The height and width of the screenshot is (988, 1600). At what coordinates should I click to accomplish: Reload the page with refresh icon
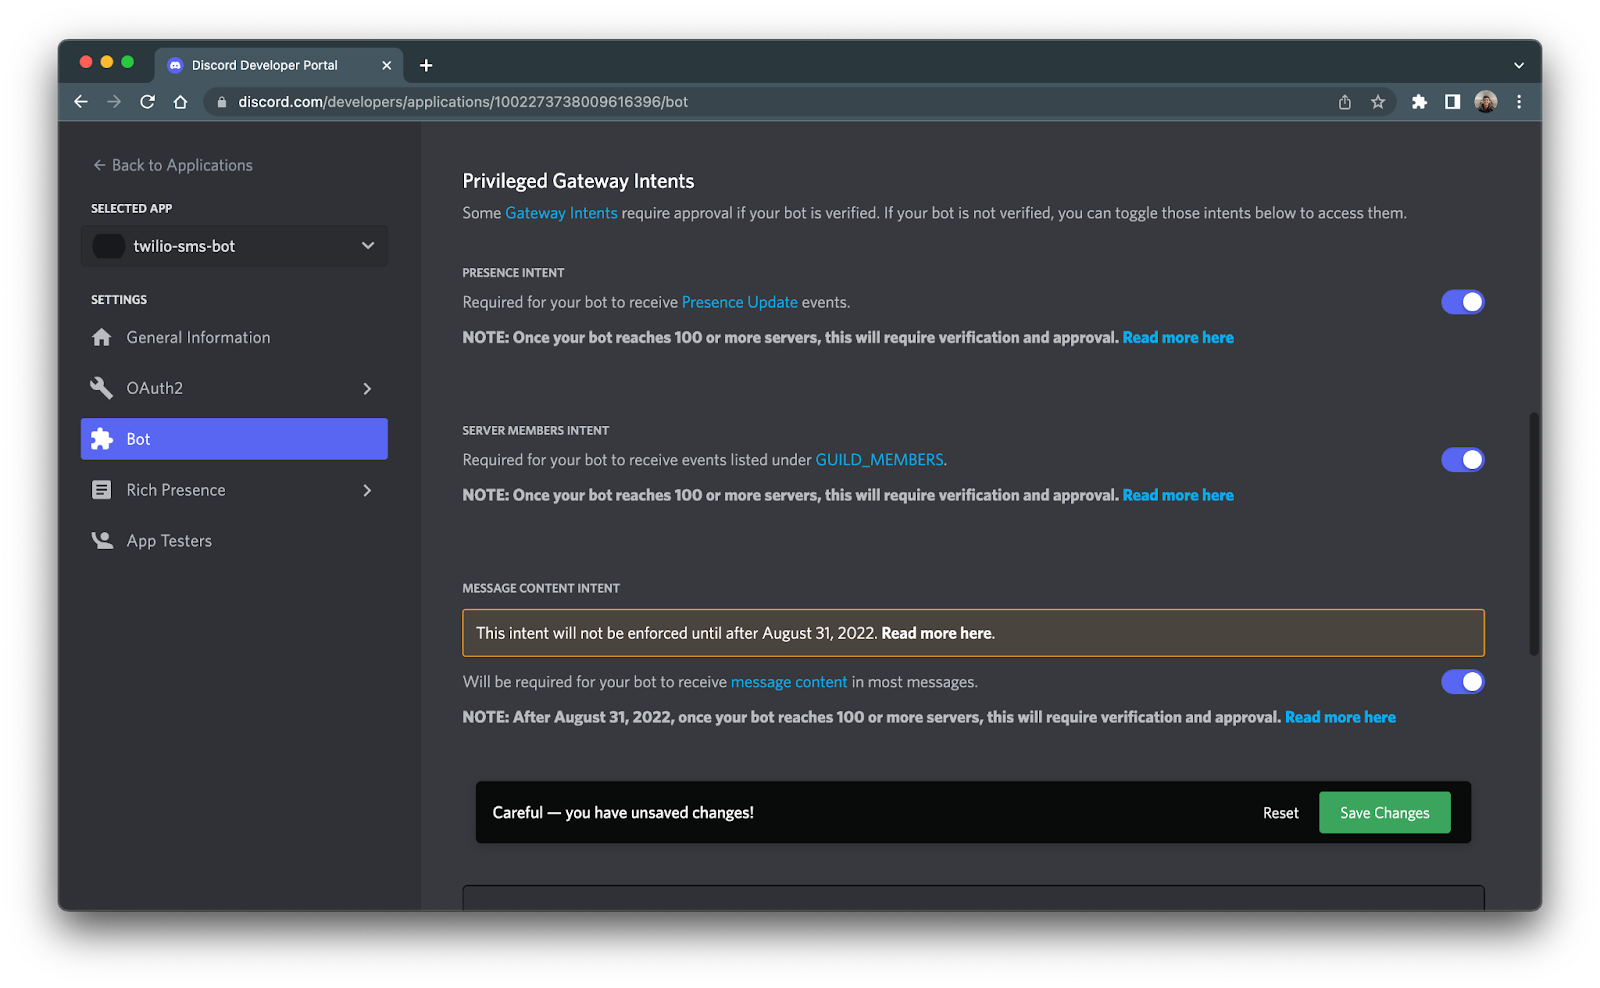(x=147, y=102)
